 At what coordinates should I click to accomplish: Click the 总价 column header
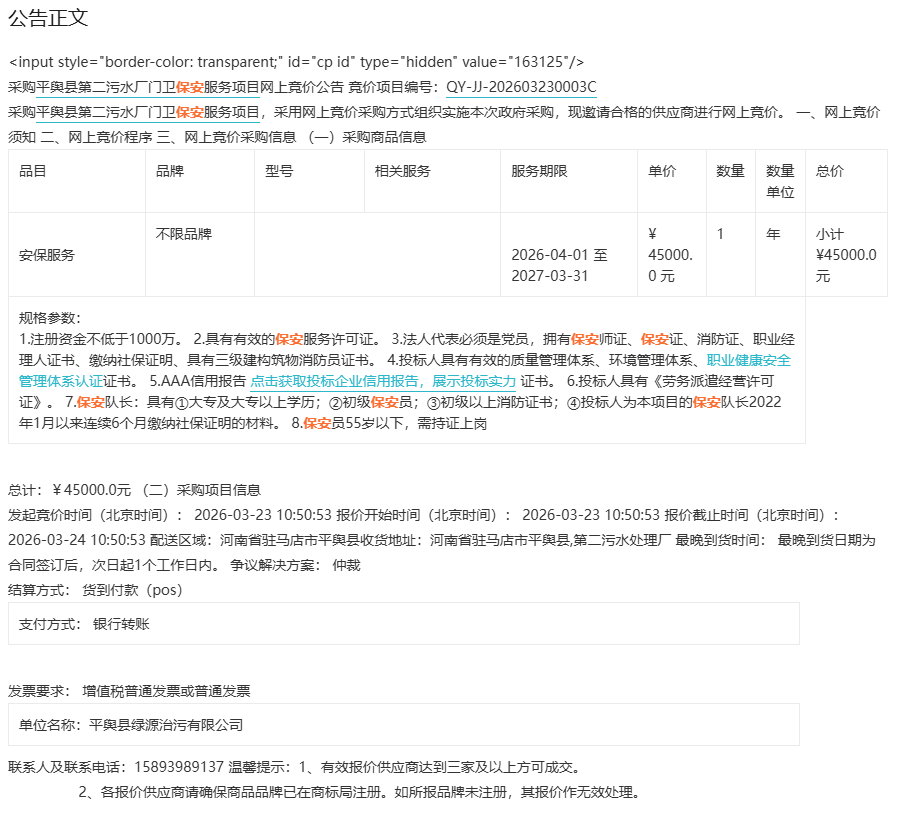(x=830, y=171)
